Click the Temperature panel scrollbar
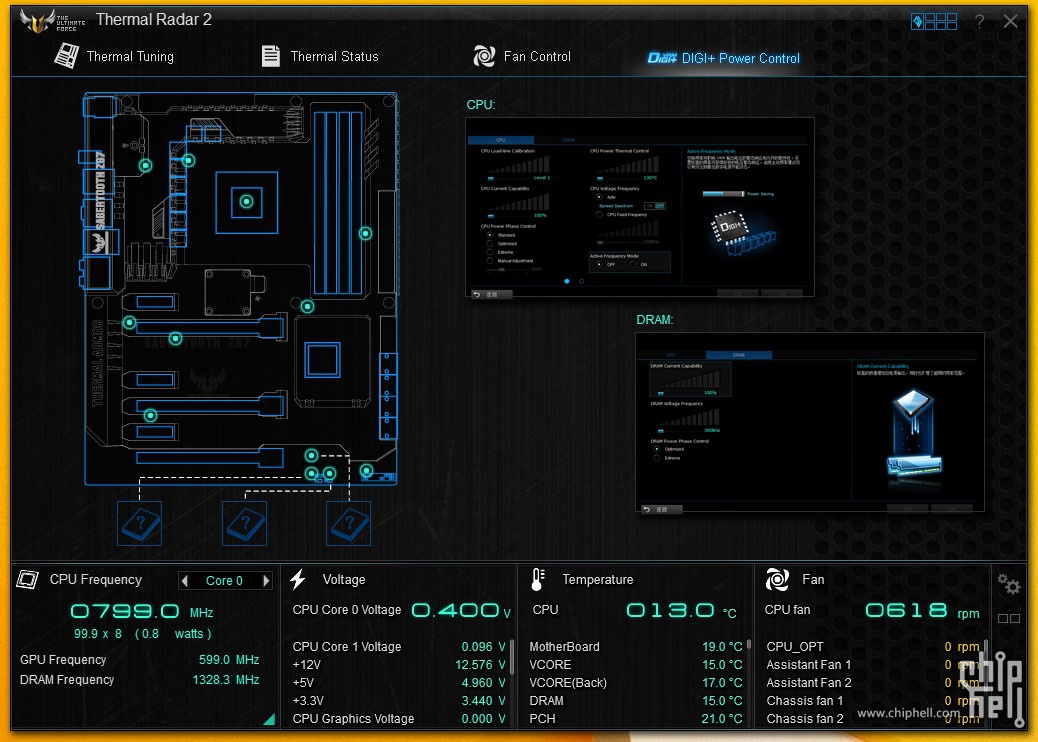The image size is (1038, 742). pos(749,643)
